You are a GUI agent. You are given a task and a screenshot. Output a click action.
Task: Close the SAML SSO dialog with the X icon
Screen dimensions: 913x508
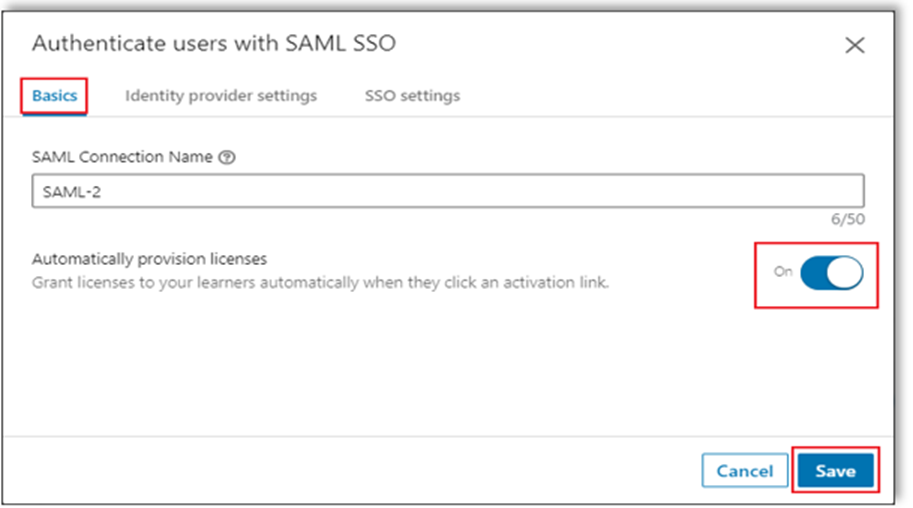(854, 45)
